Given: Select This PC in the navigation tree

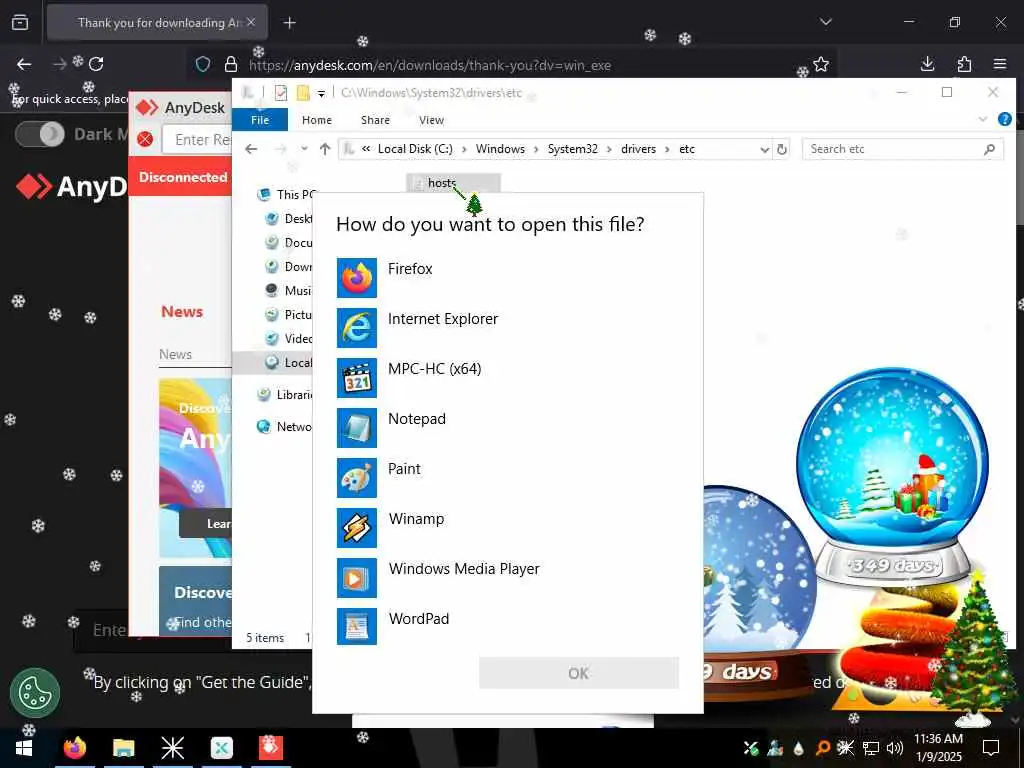Looking at the screenshot, I should (289, 195).
